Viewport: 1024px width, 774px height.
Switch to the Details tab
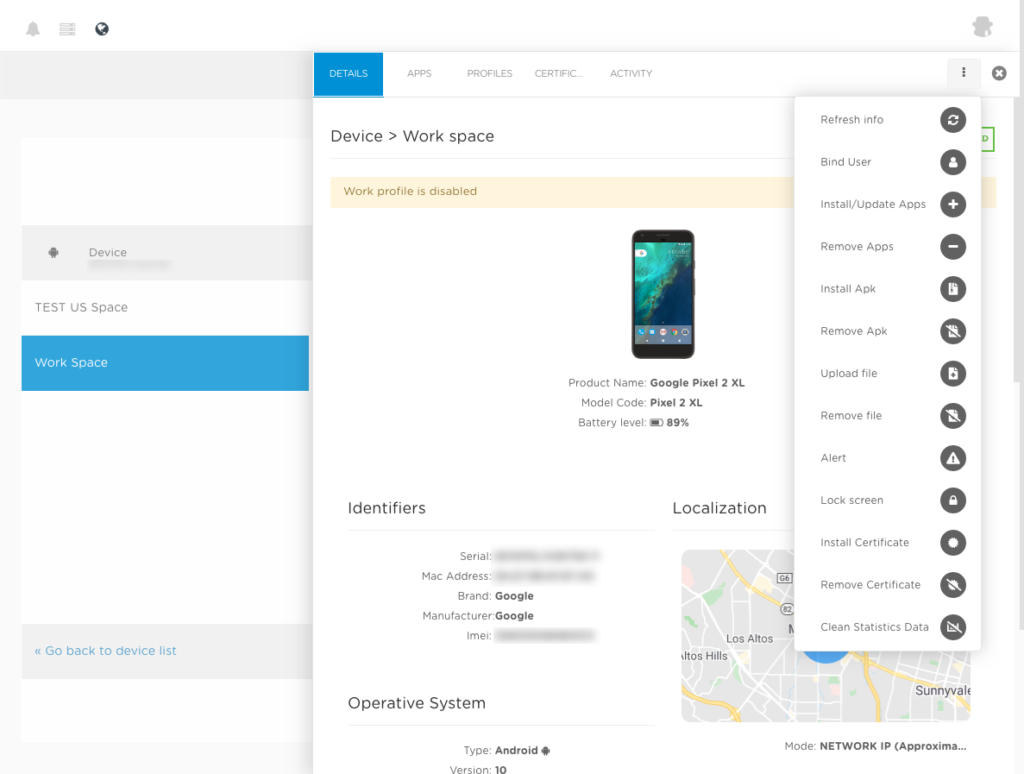348,74
